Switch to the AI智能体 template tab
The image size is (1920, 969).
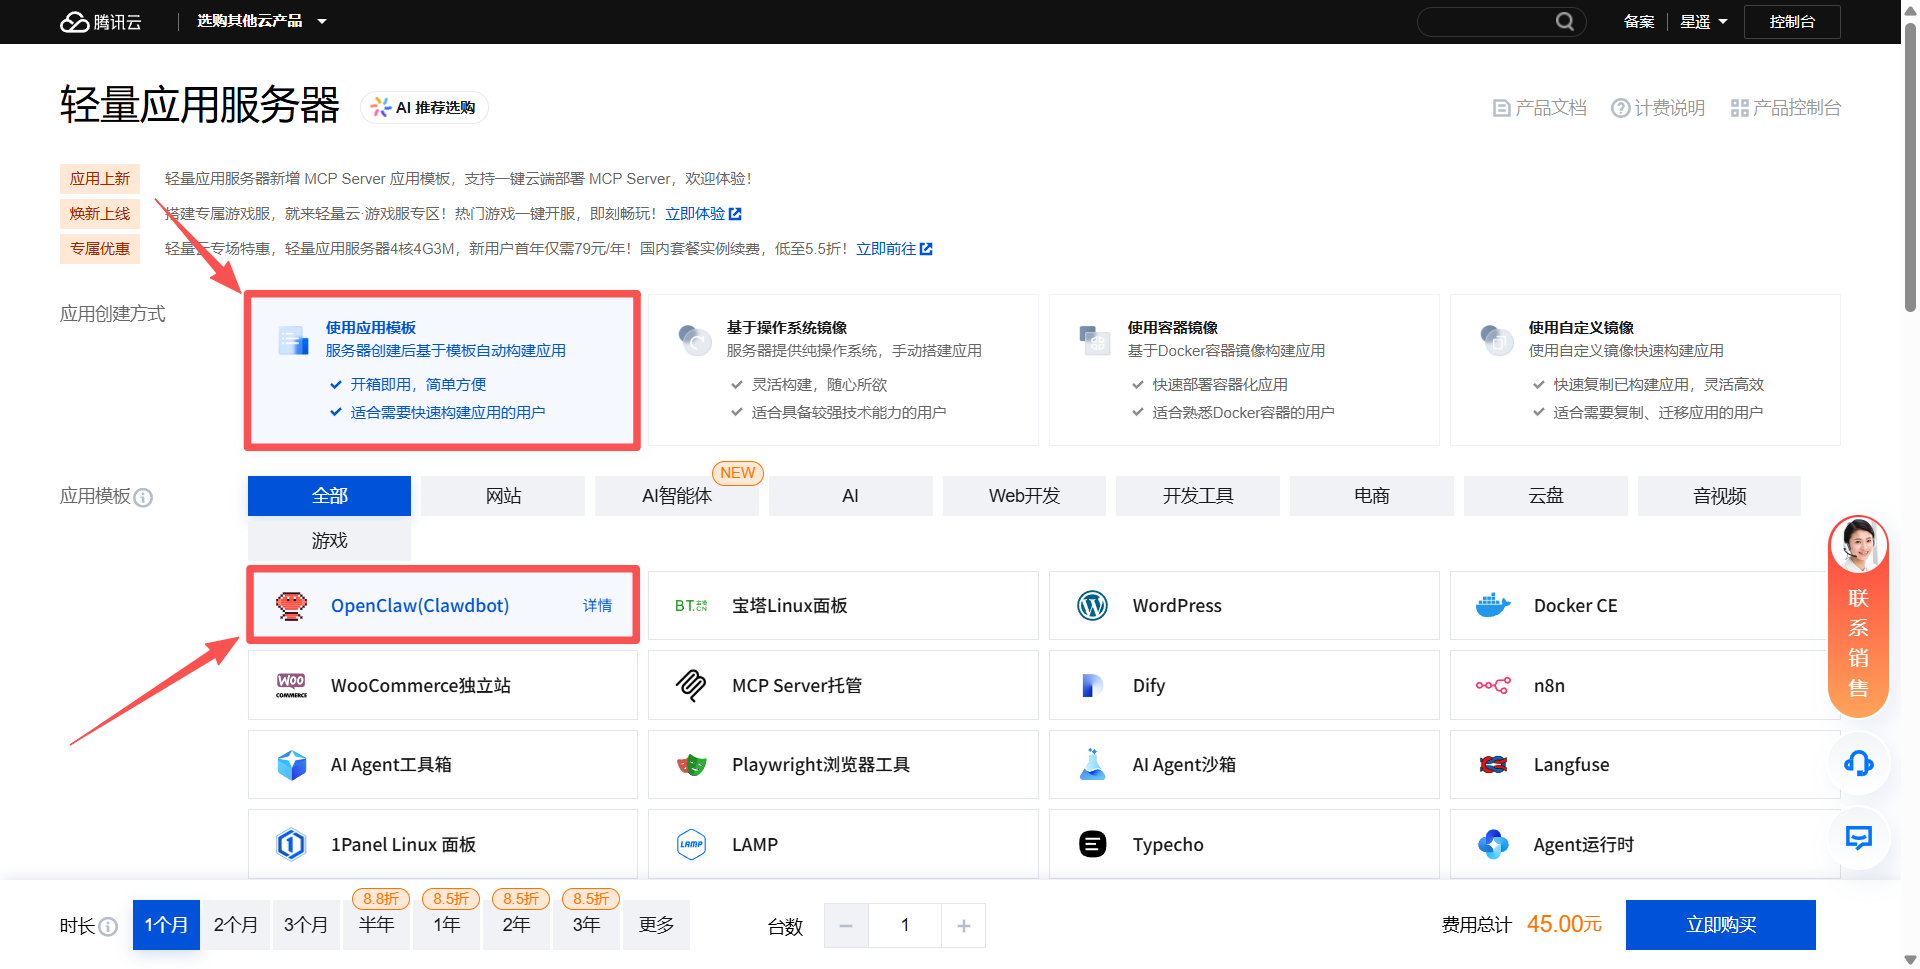click(677, 496)
